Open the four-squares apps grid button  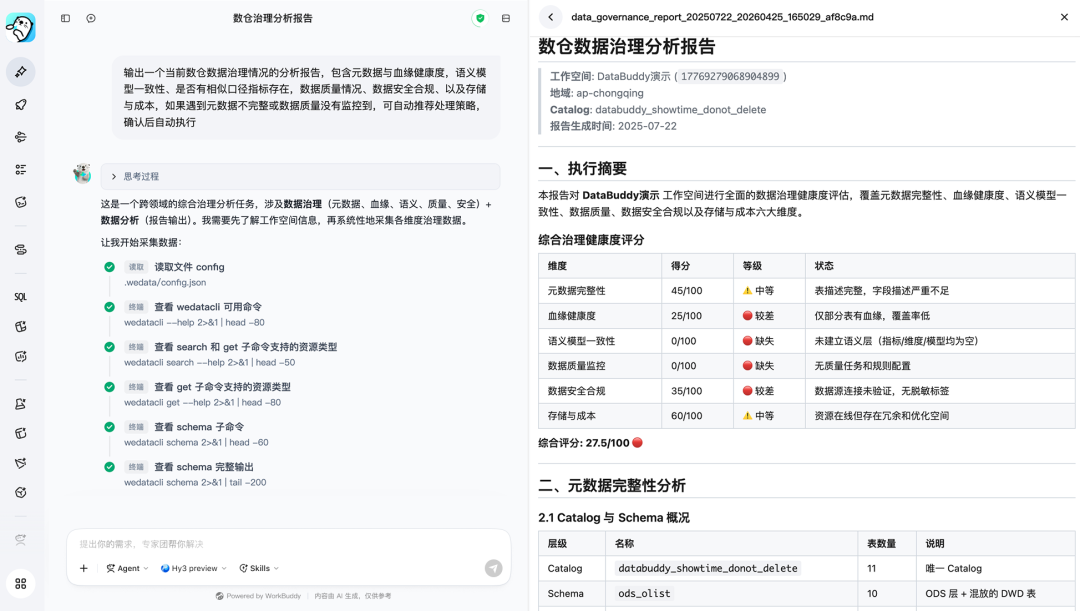[x=21, y=583]
